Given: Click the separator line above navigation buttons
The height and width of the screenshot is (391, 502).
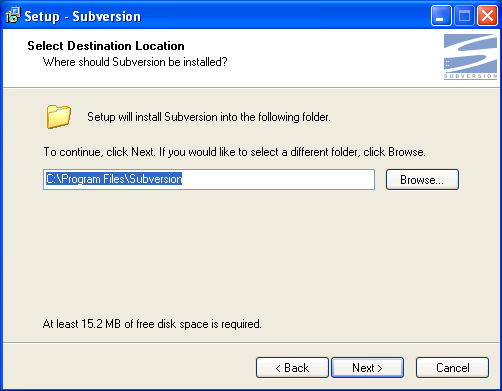Looking at the screenshot, I should (251, 342).
